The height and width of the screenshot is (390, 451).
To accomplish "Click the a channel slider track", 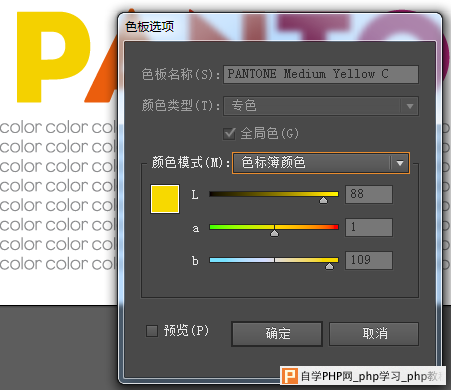I will [x=274, y=227].
